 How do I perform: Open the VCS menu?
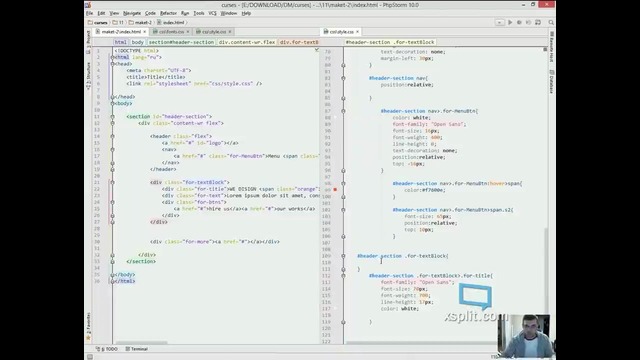pos(212,13)
